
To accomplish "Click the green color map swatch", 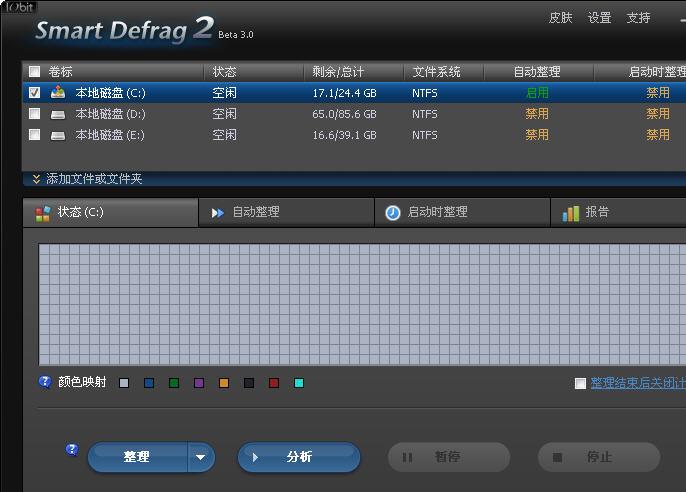I will pyautogui.click(x=174, y=383).
